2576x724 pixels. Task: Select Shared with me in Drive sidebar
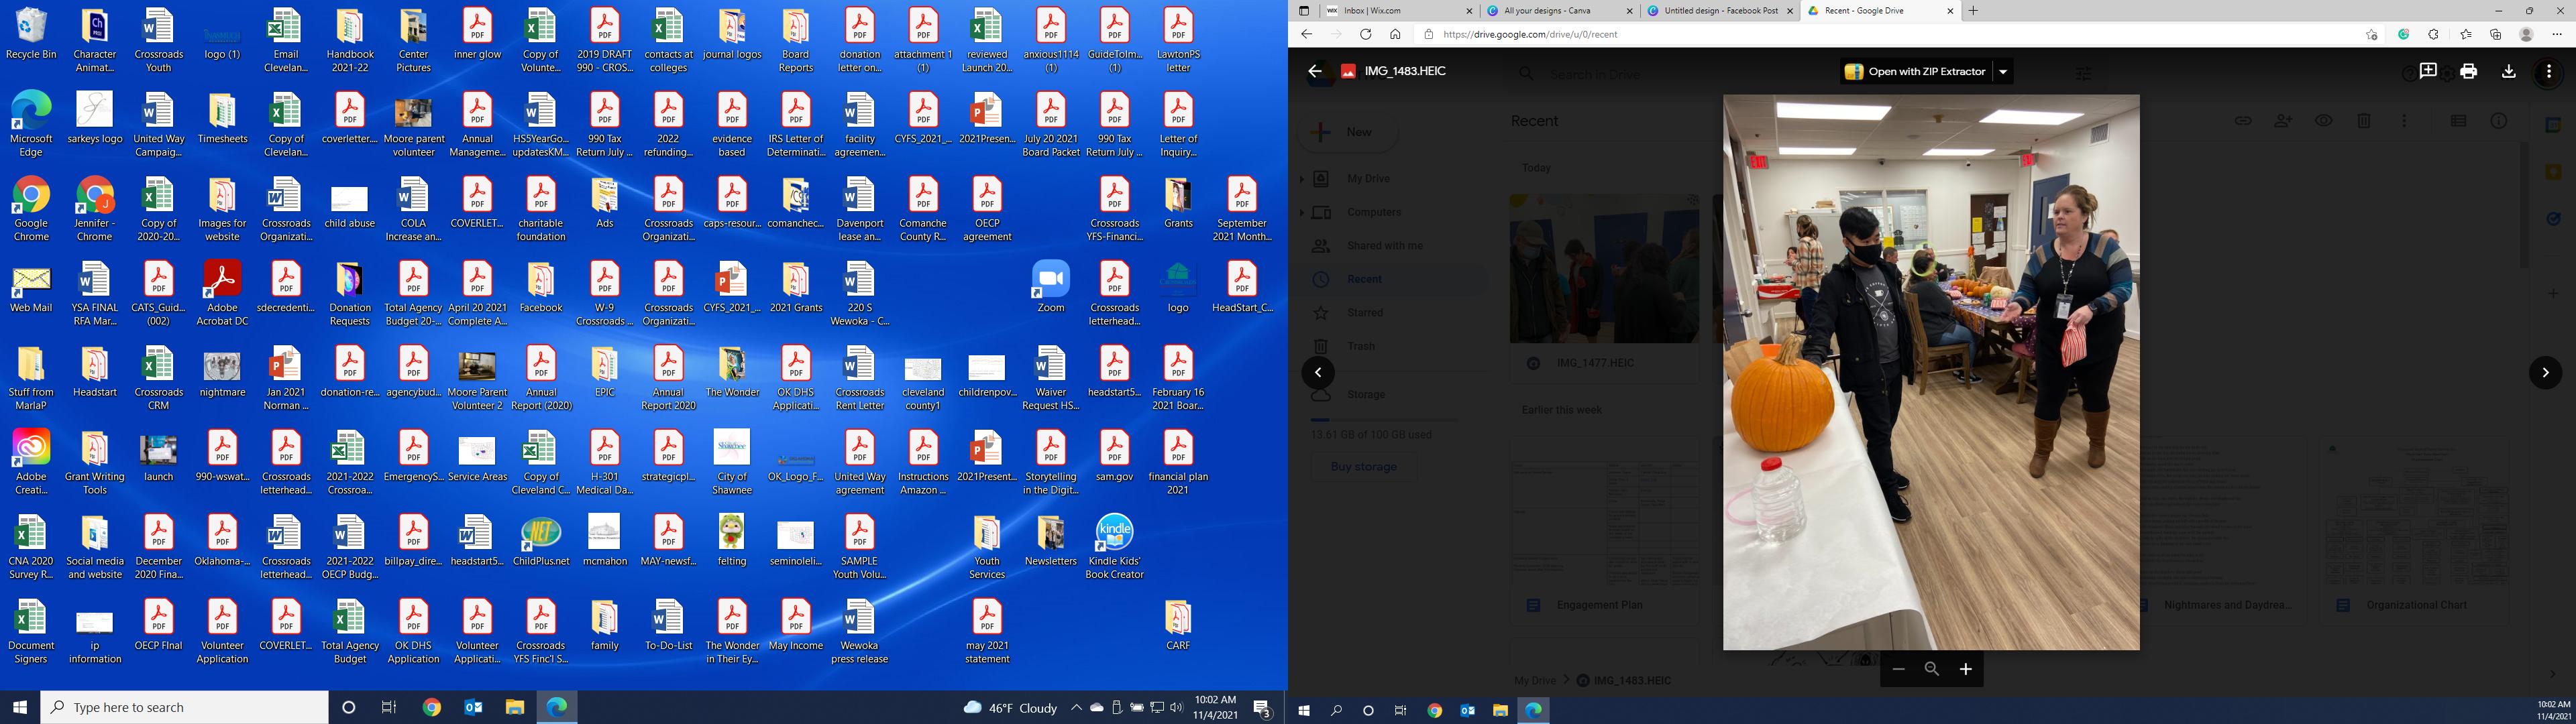coord(1385,246)
